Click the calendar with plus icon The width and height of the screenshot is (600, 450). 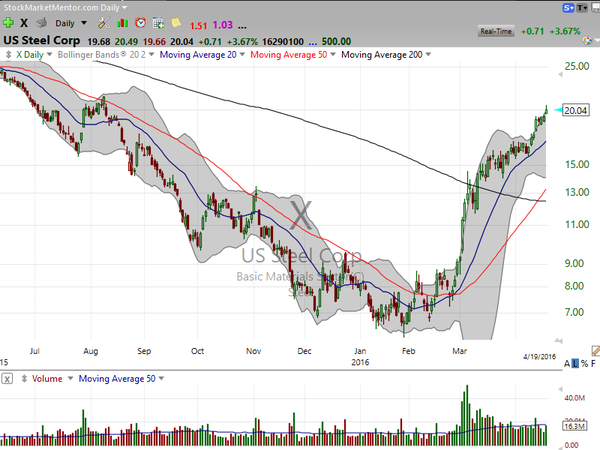(x=158, y=23)
